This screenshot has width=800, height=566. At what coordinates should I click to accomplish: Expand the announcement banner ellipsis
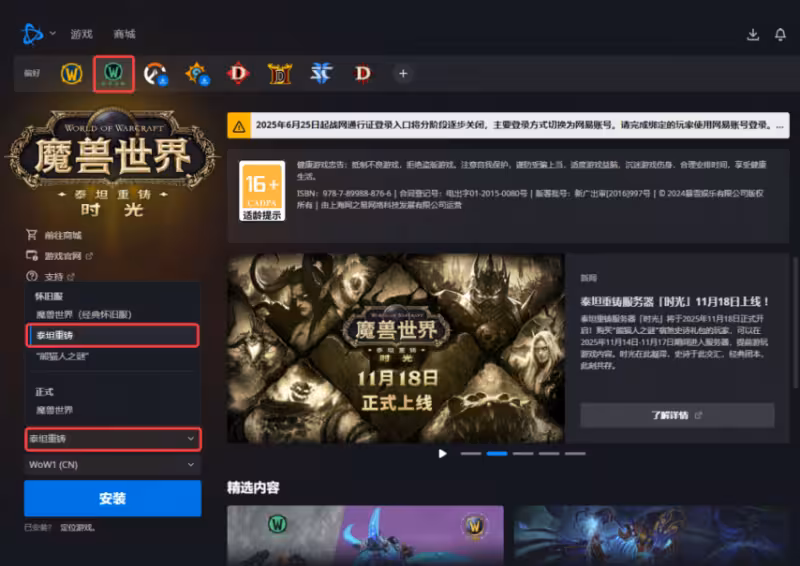(x=780, y=126)
